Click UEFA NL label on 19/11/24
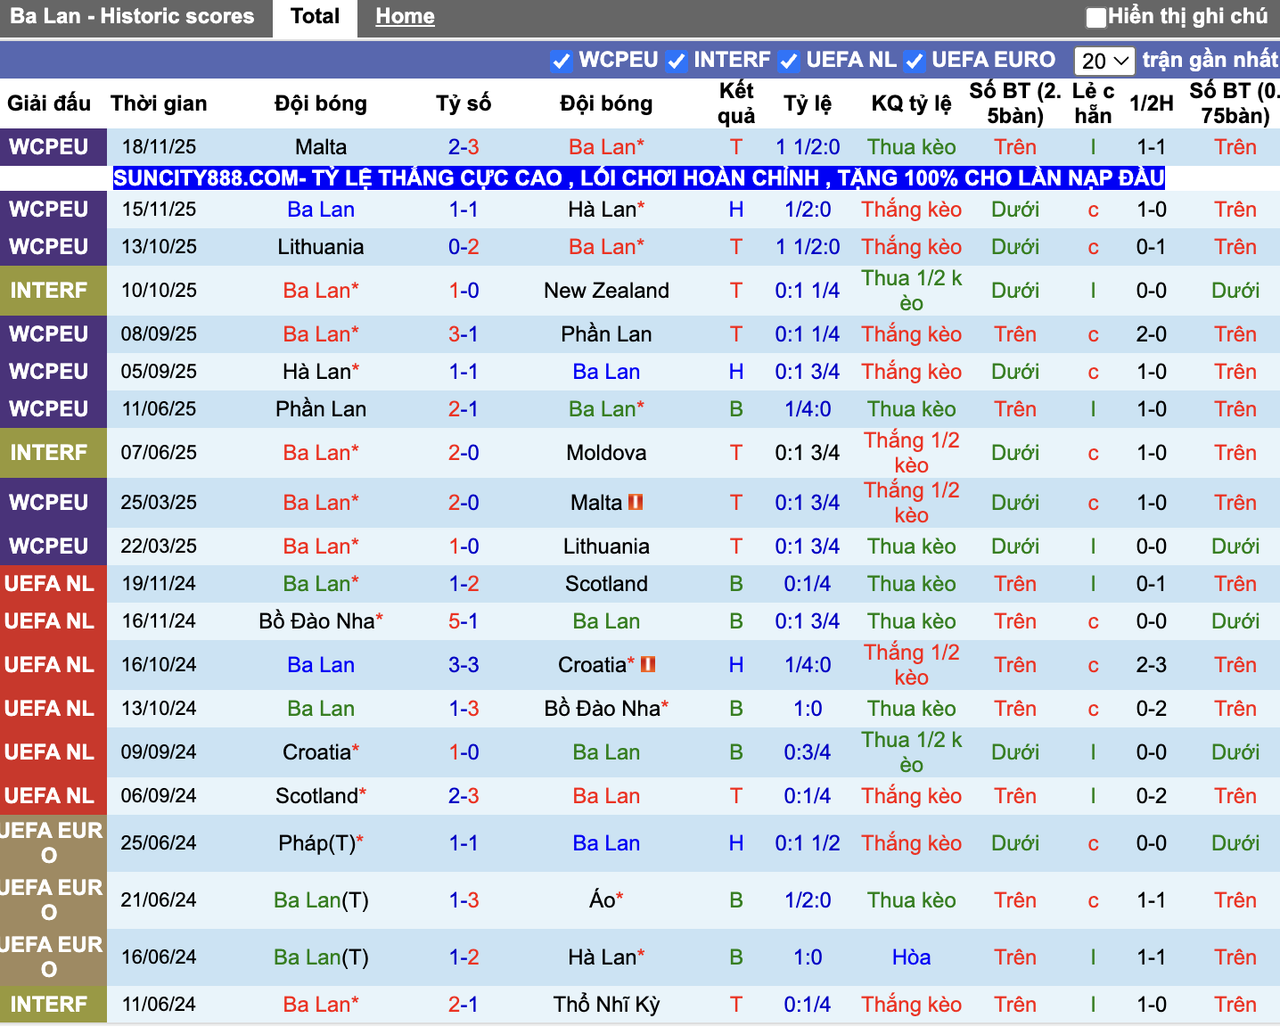1280x1027 pixels. 49,584
